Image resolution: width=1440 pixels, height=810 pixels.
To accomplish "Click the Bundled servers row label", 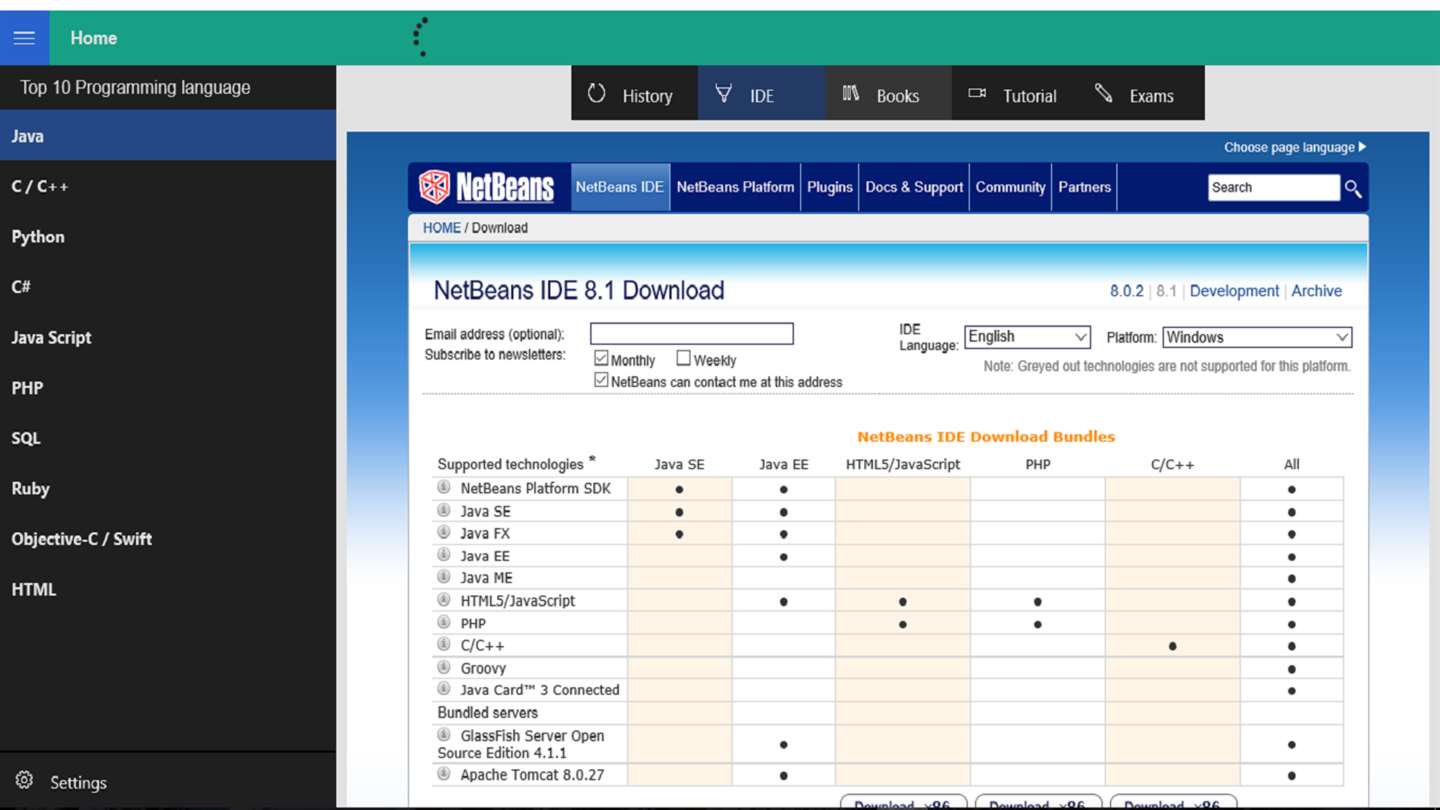I will [x=487, y=712].
